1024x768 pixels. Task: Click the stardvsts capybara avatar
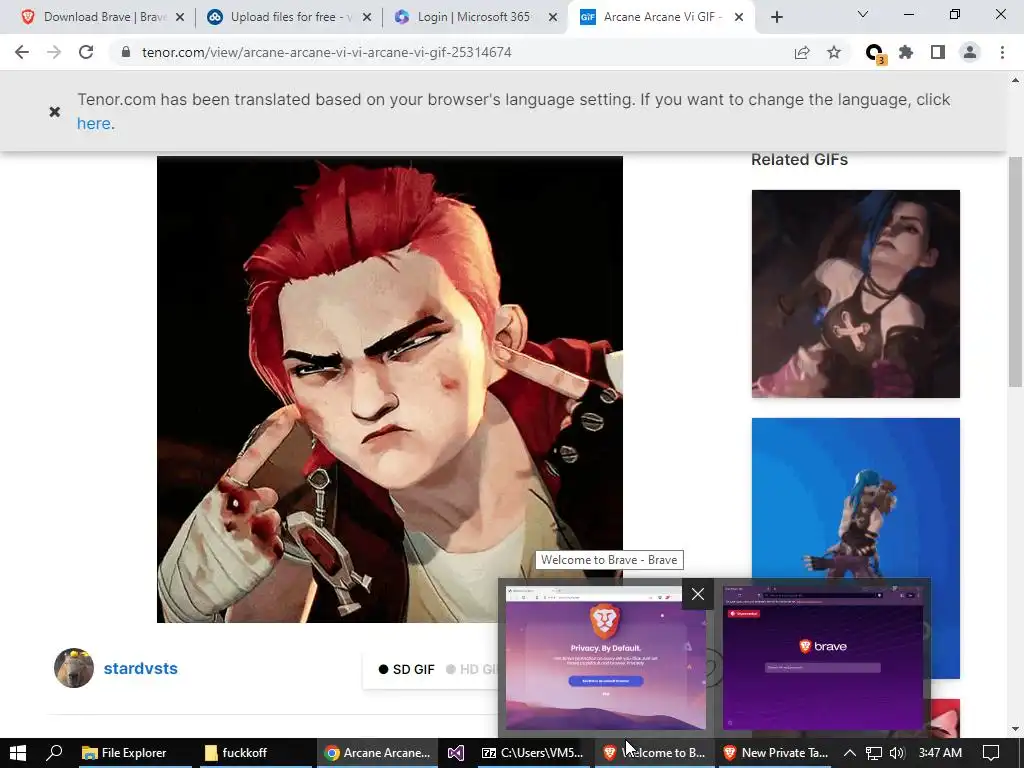click(x=74, y=668)
